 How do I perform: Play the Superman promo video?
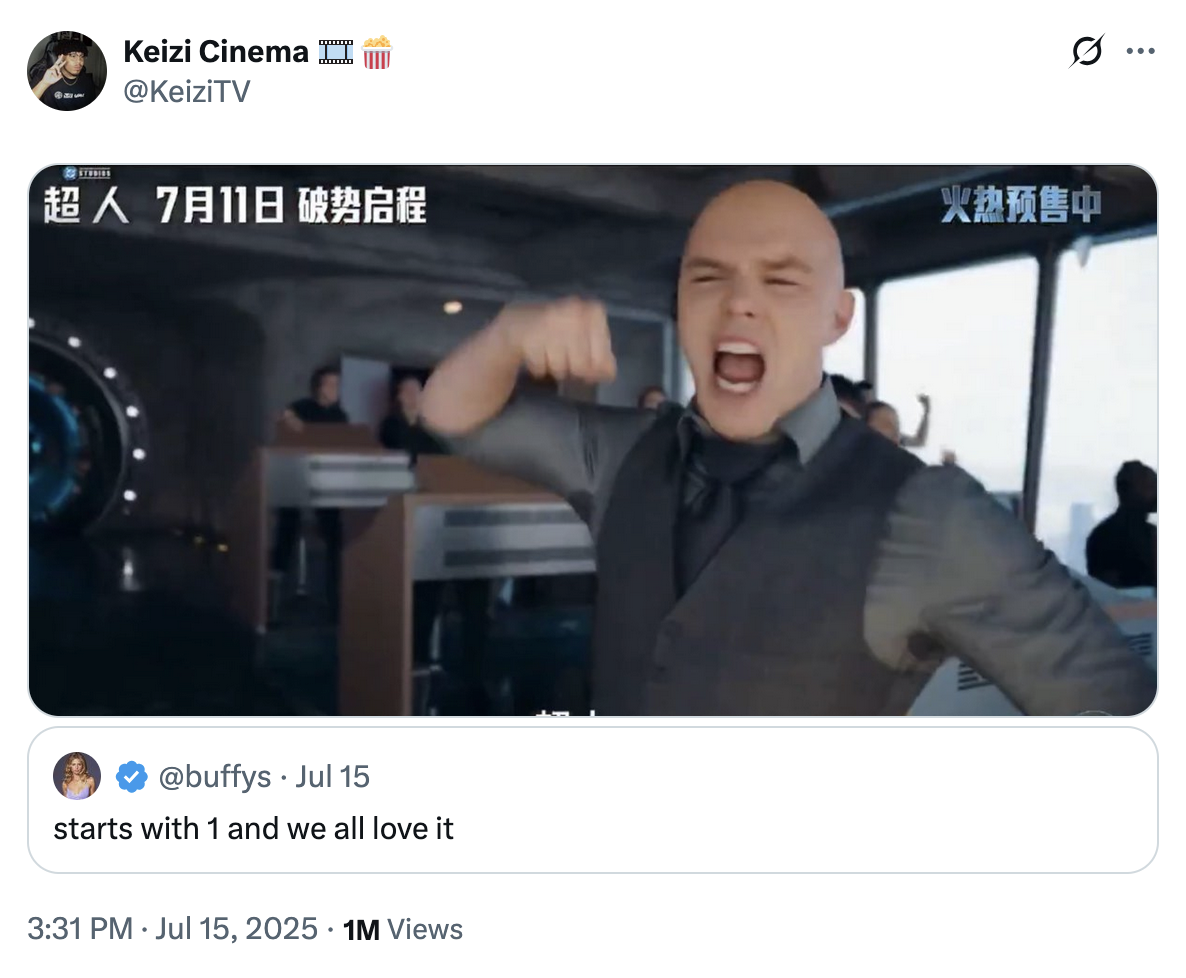pos(593,440)
